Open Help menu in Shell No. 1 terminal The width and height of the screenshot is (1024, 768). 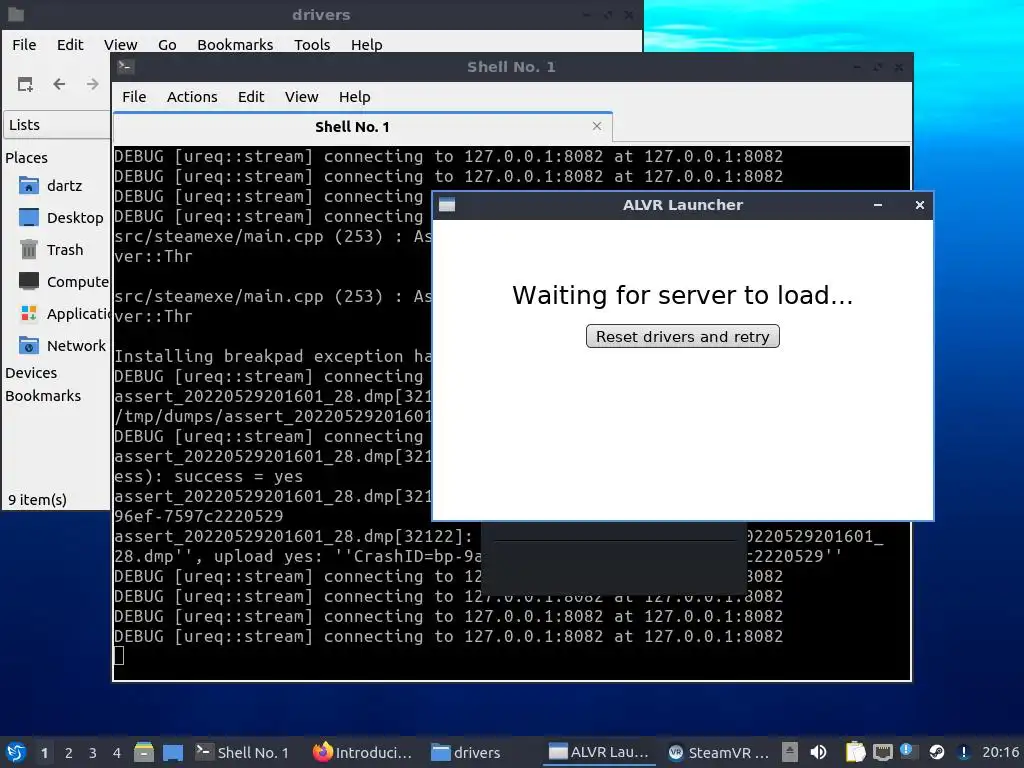(355, 97)
